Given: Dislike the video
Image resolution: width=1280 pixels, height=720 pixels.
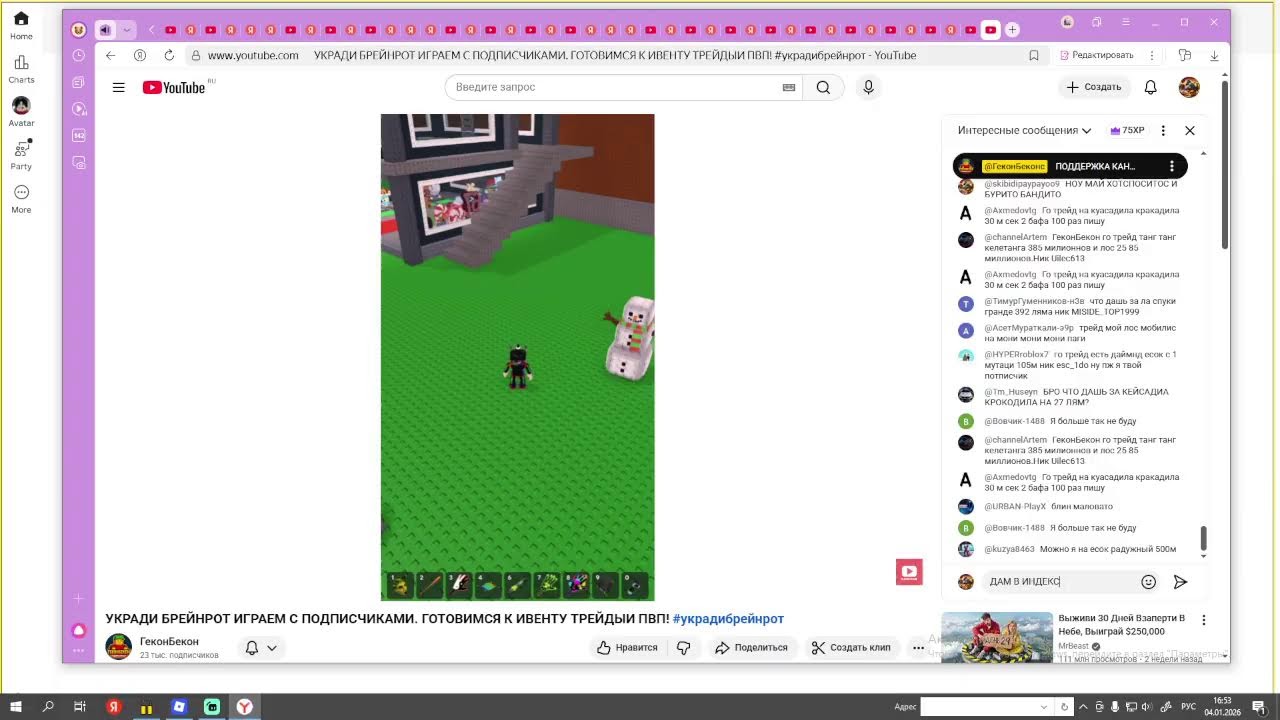Looking at the screenshot, I should (684, 647).
